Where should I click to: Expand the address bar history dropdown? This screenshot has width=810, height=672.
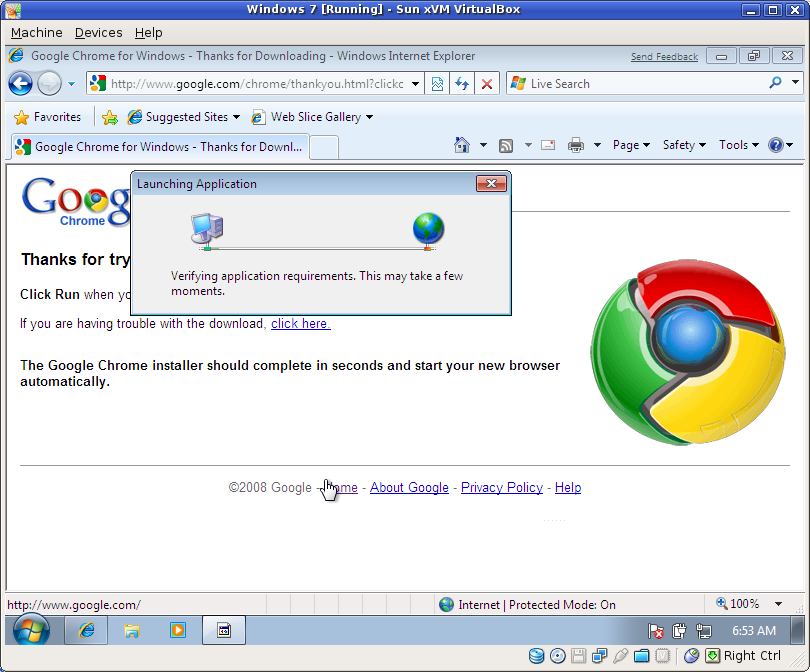pyautogui.click(x=415, y=83)
